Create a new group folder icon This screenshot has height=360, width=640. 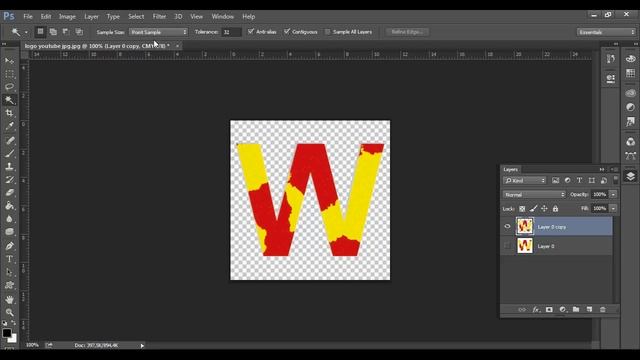pos(576,309)
